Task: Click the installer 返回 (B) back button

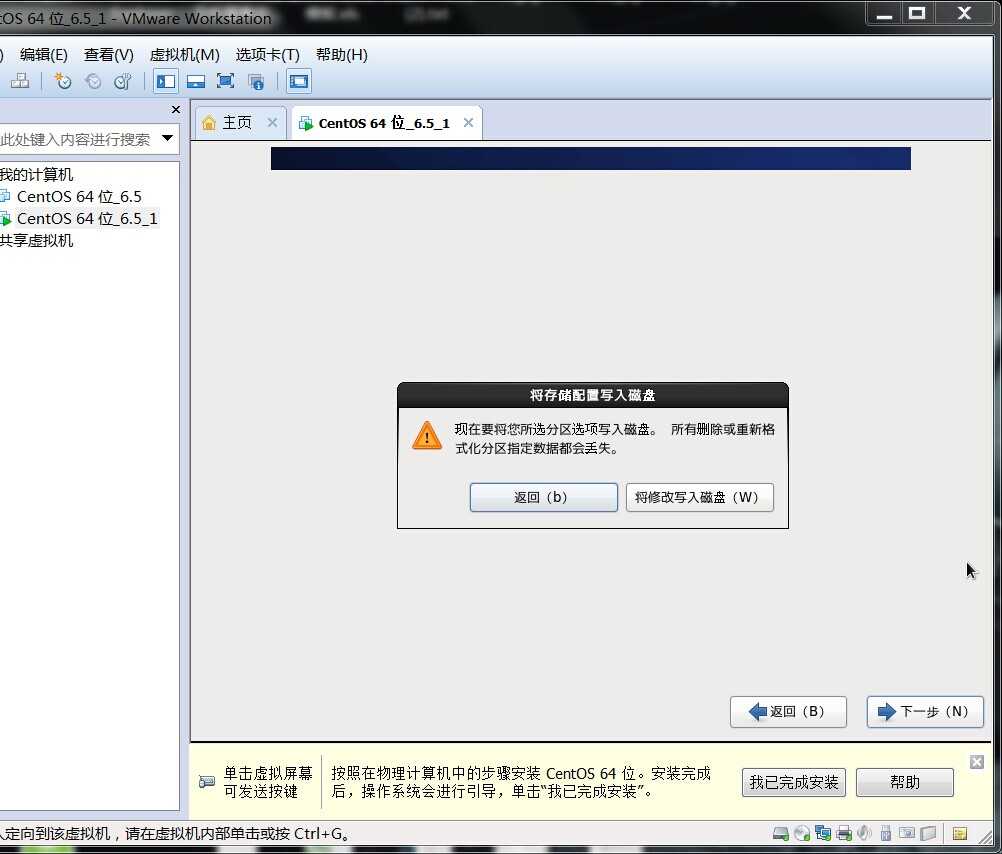Action: coord(789,711)
